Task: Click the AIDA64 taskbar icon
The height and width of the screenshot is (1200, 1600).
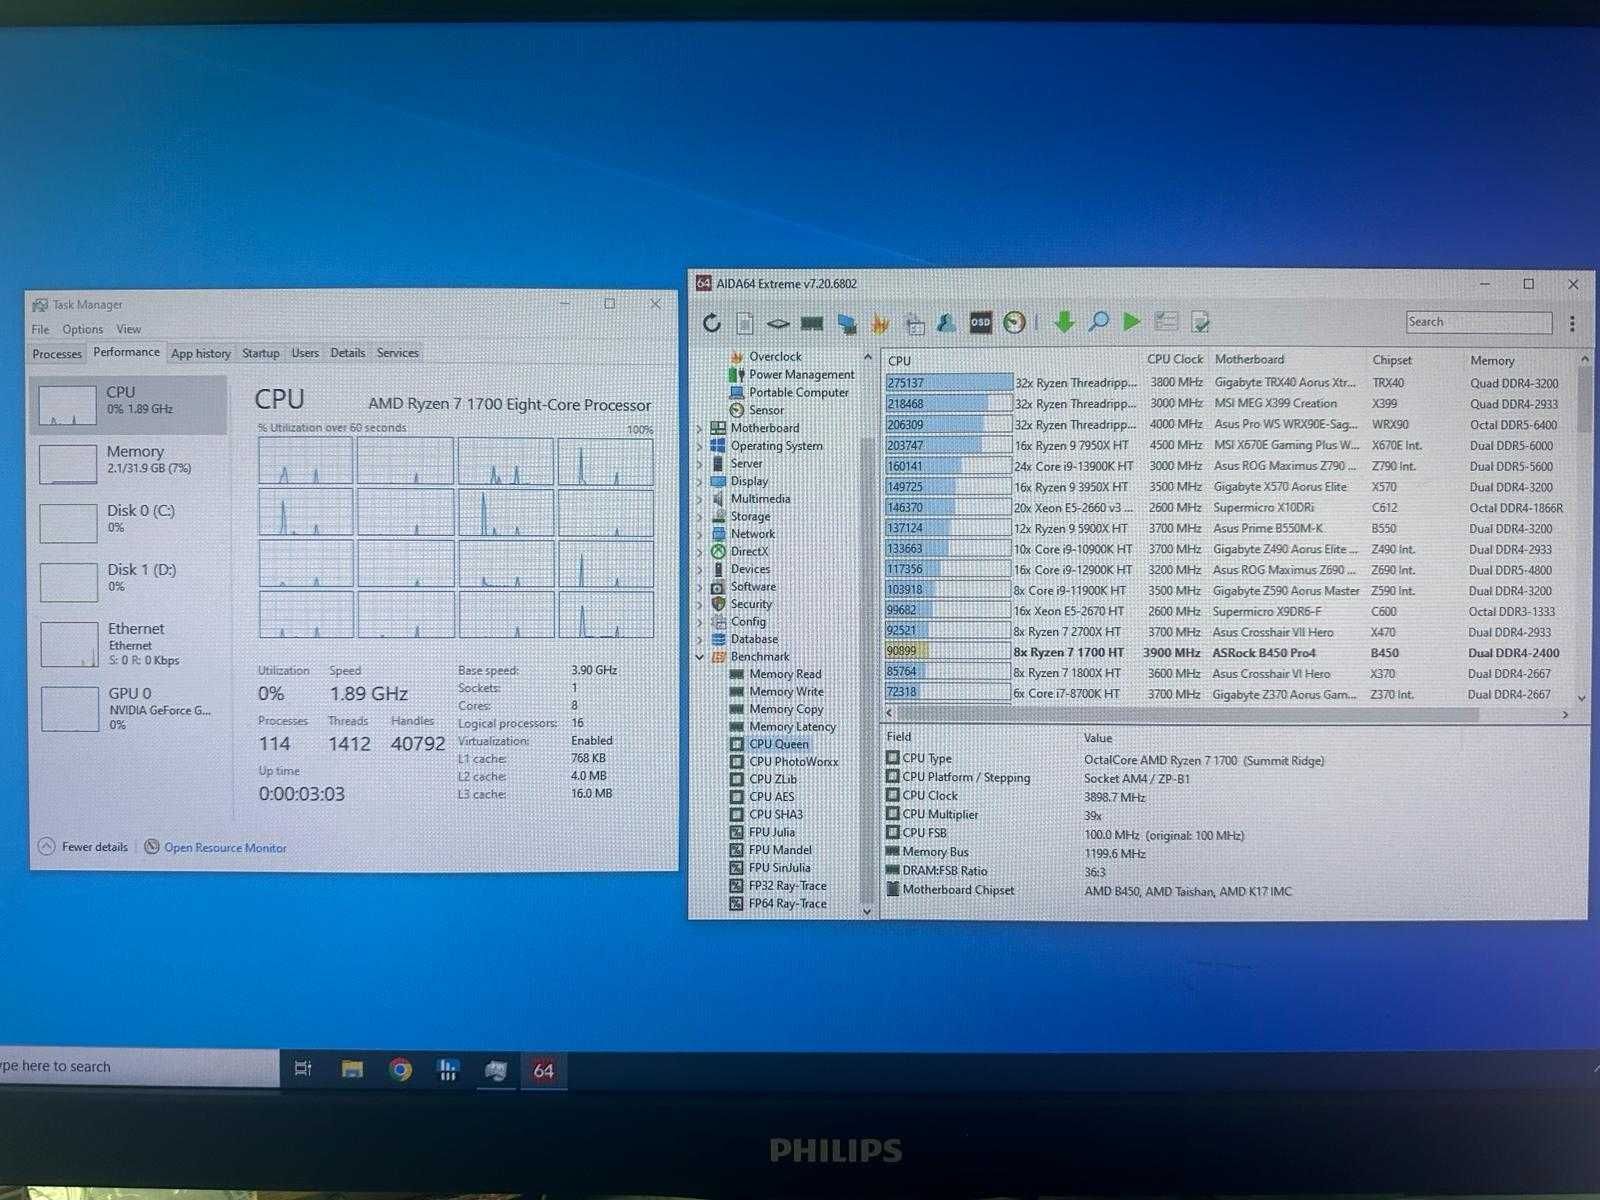Action: tap(543, 1070)
